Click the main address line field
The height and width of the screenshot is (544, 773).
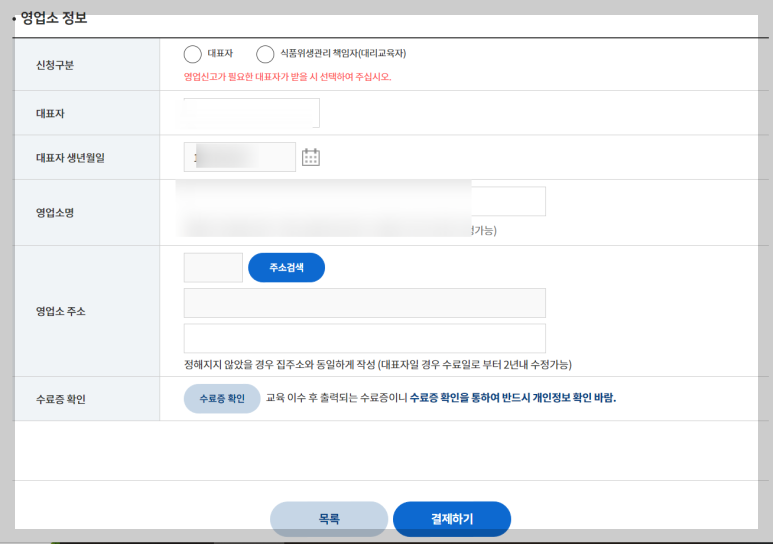coord(365,303)
